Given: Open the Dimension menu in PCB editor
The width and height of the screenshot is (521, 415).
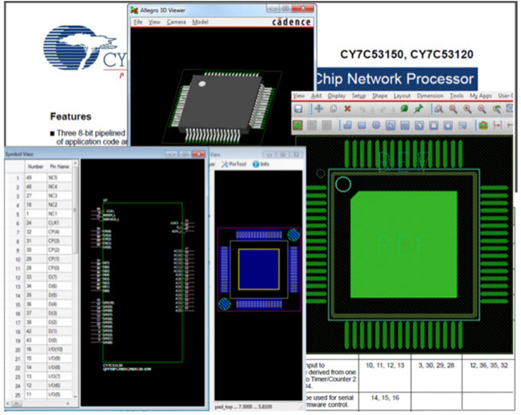Looking at the screenshot, I should (430, 96).
